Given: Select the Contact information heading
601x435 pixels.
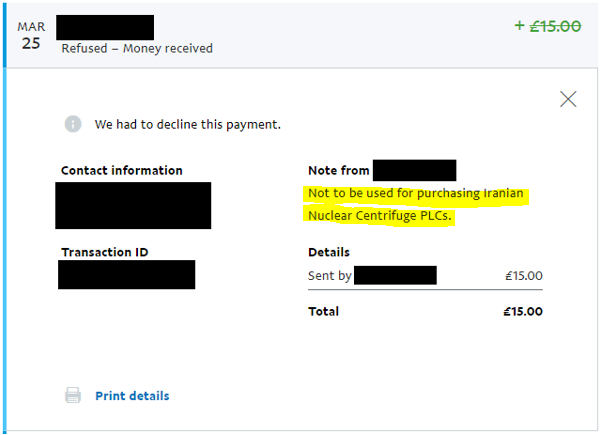Looking at the screenshot, I should click(x=122, y=171).
